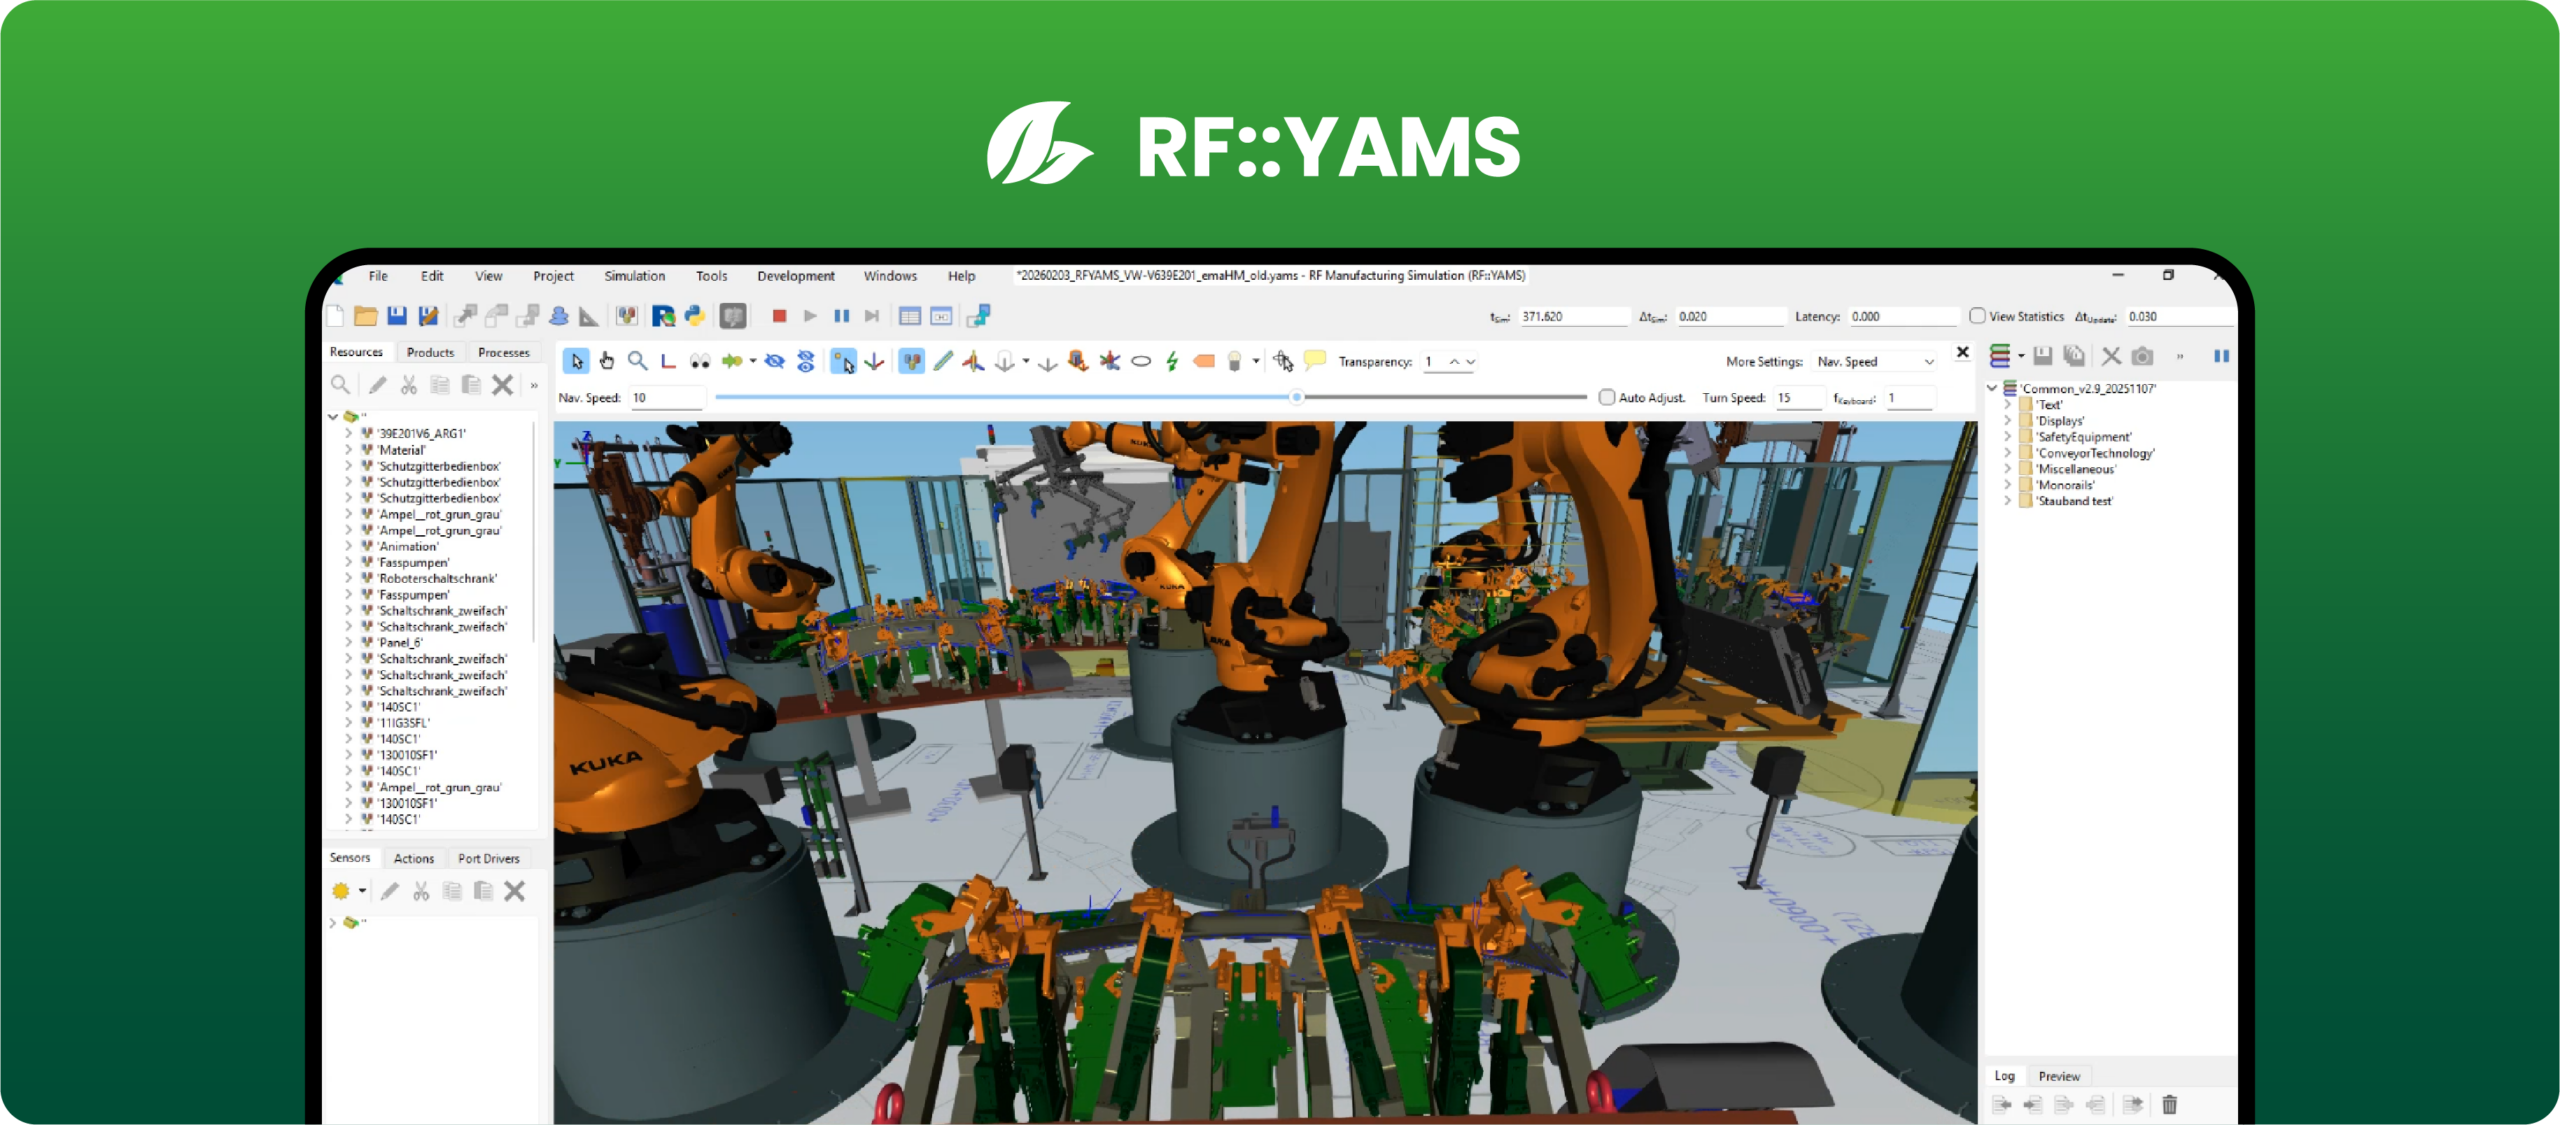Screen dimensions: 2560x1125
Task: Open the More Settings Nav. Speed dropdown
Action: coord(1876,362)
